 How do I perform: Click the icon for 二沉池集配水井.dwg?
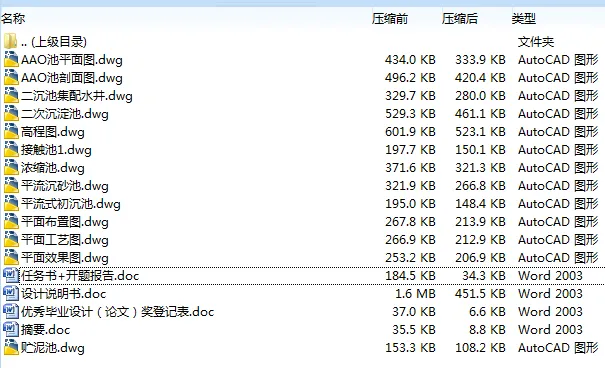pyautogui.click(x=11, y=95)
